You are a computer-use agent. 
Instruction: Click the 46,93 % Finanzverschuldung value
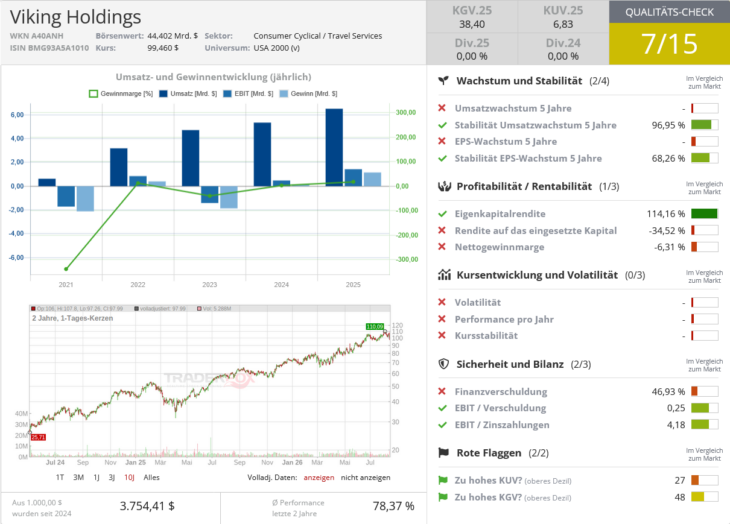tap(668, 391)
